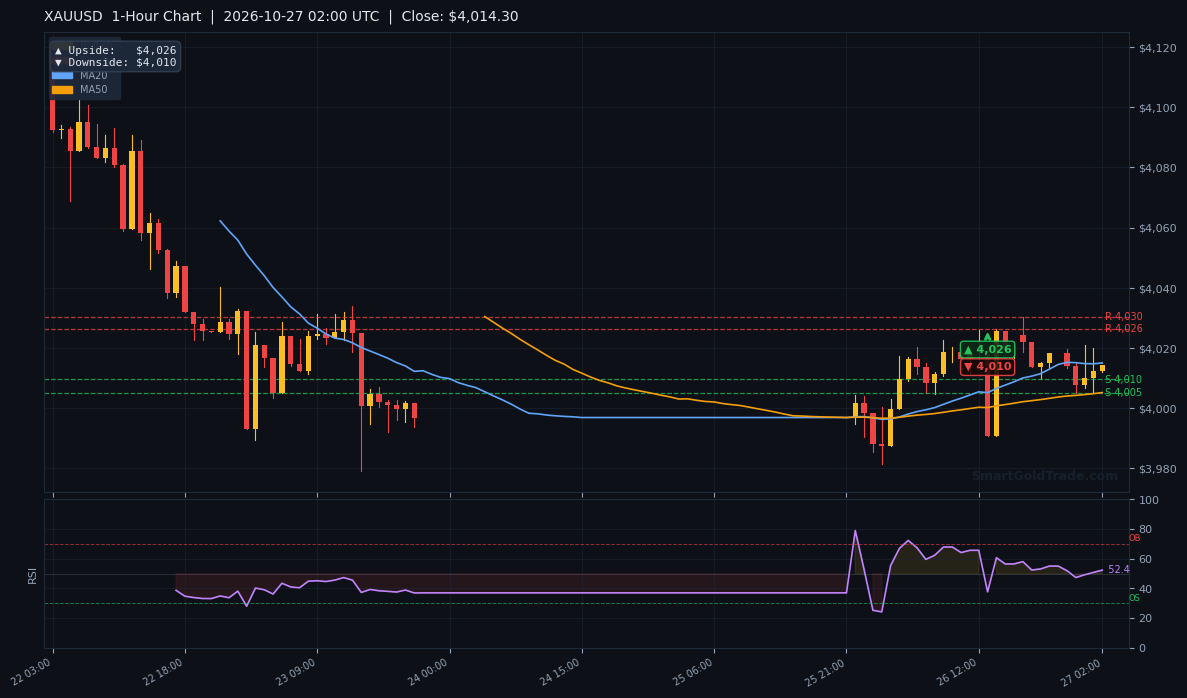Click the MA50 legend label
Viewport: 1187px width, 698px height.
pyautogui.click(x=94, y=89)
